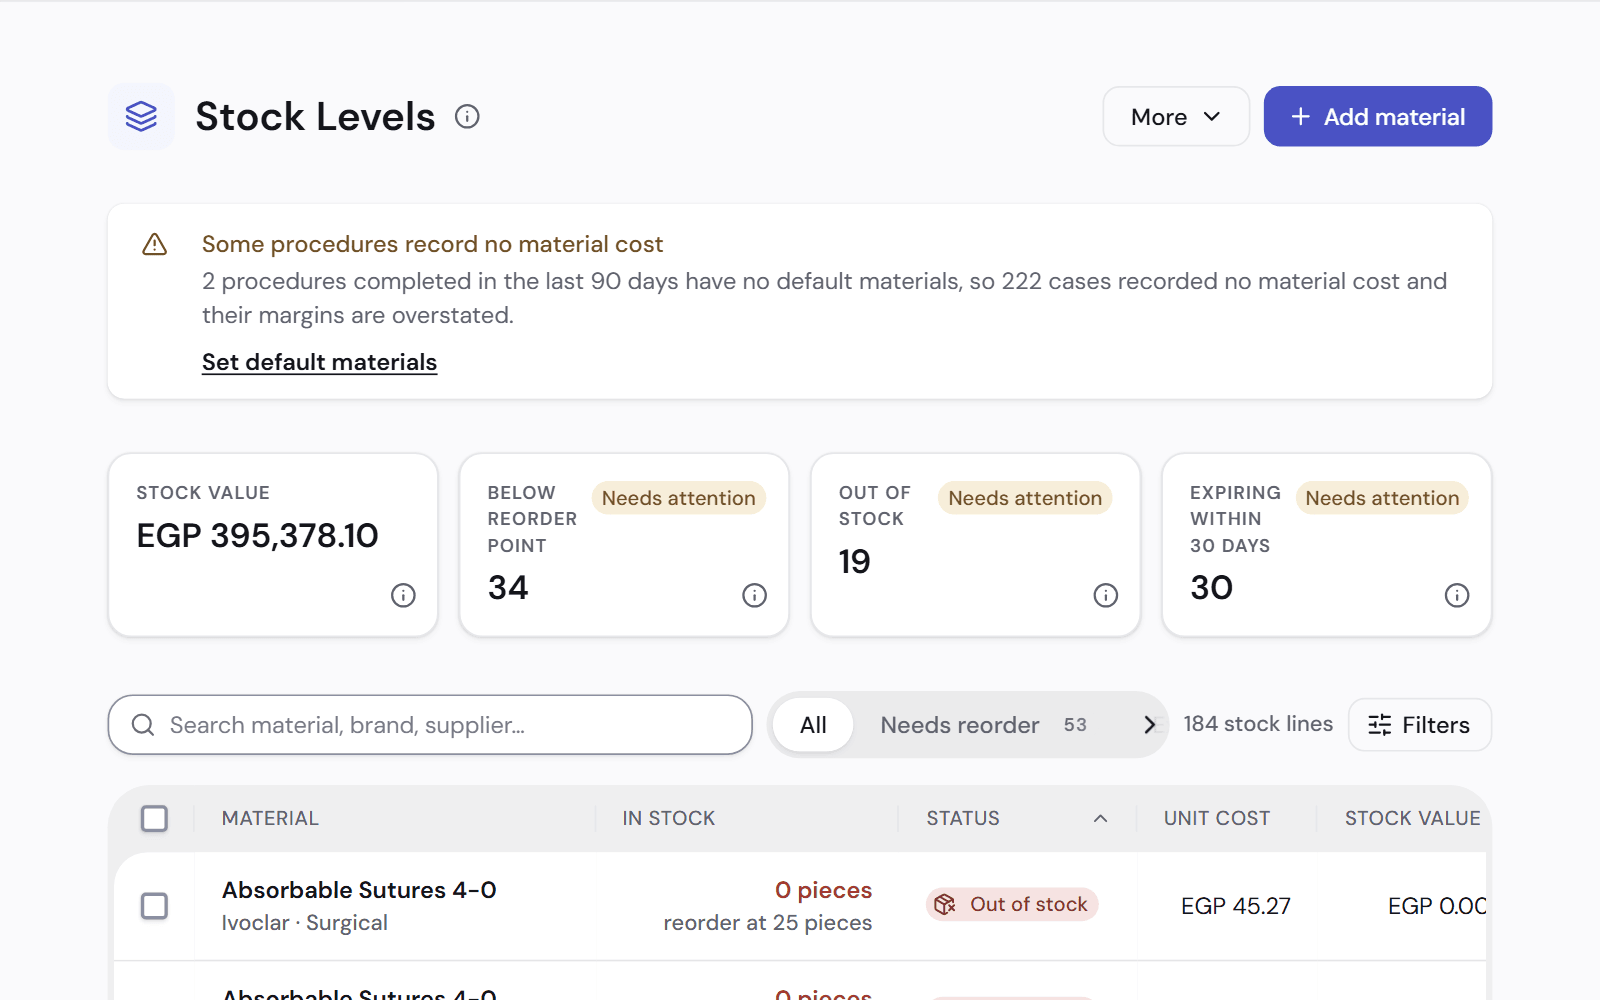Reveal more filter tabs with the right chevron

click(x=1149, y=725)
